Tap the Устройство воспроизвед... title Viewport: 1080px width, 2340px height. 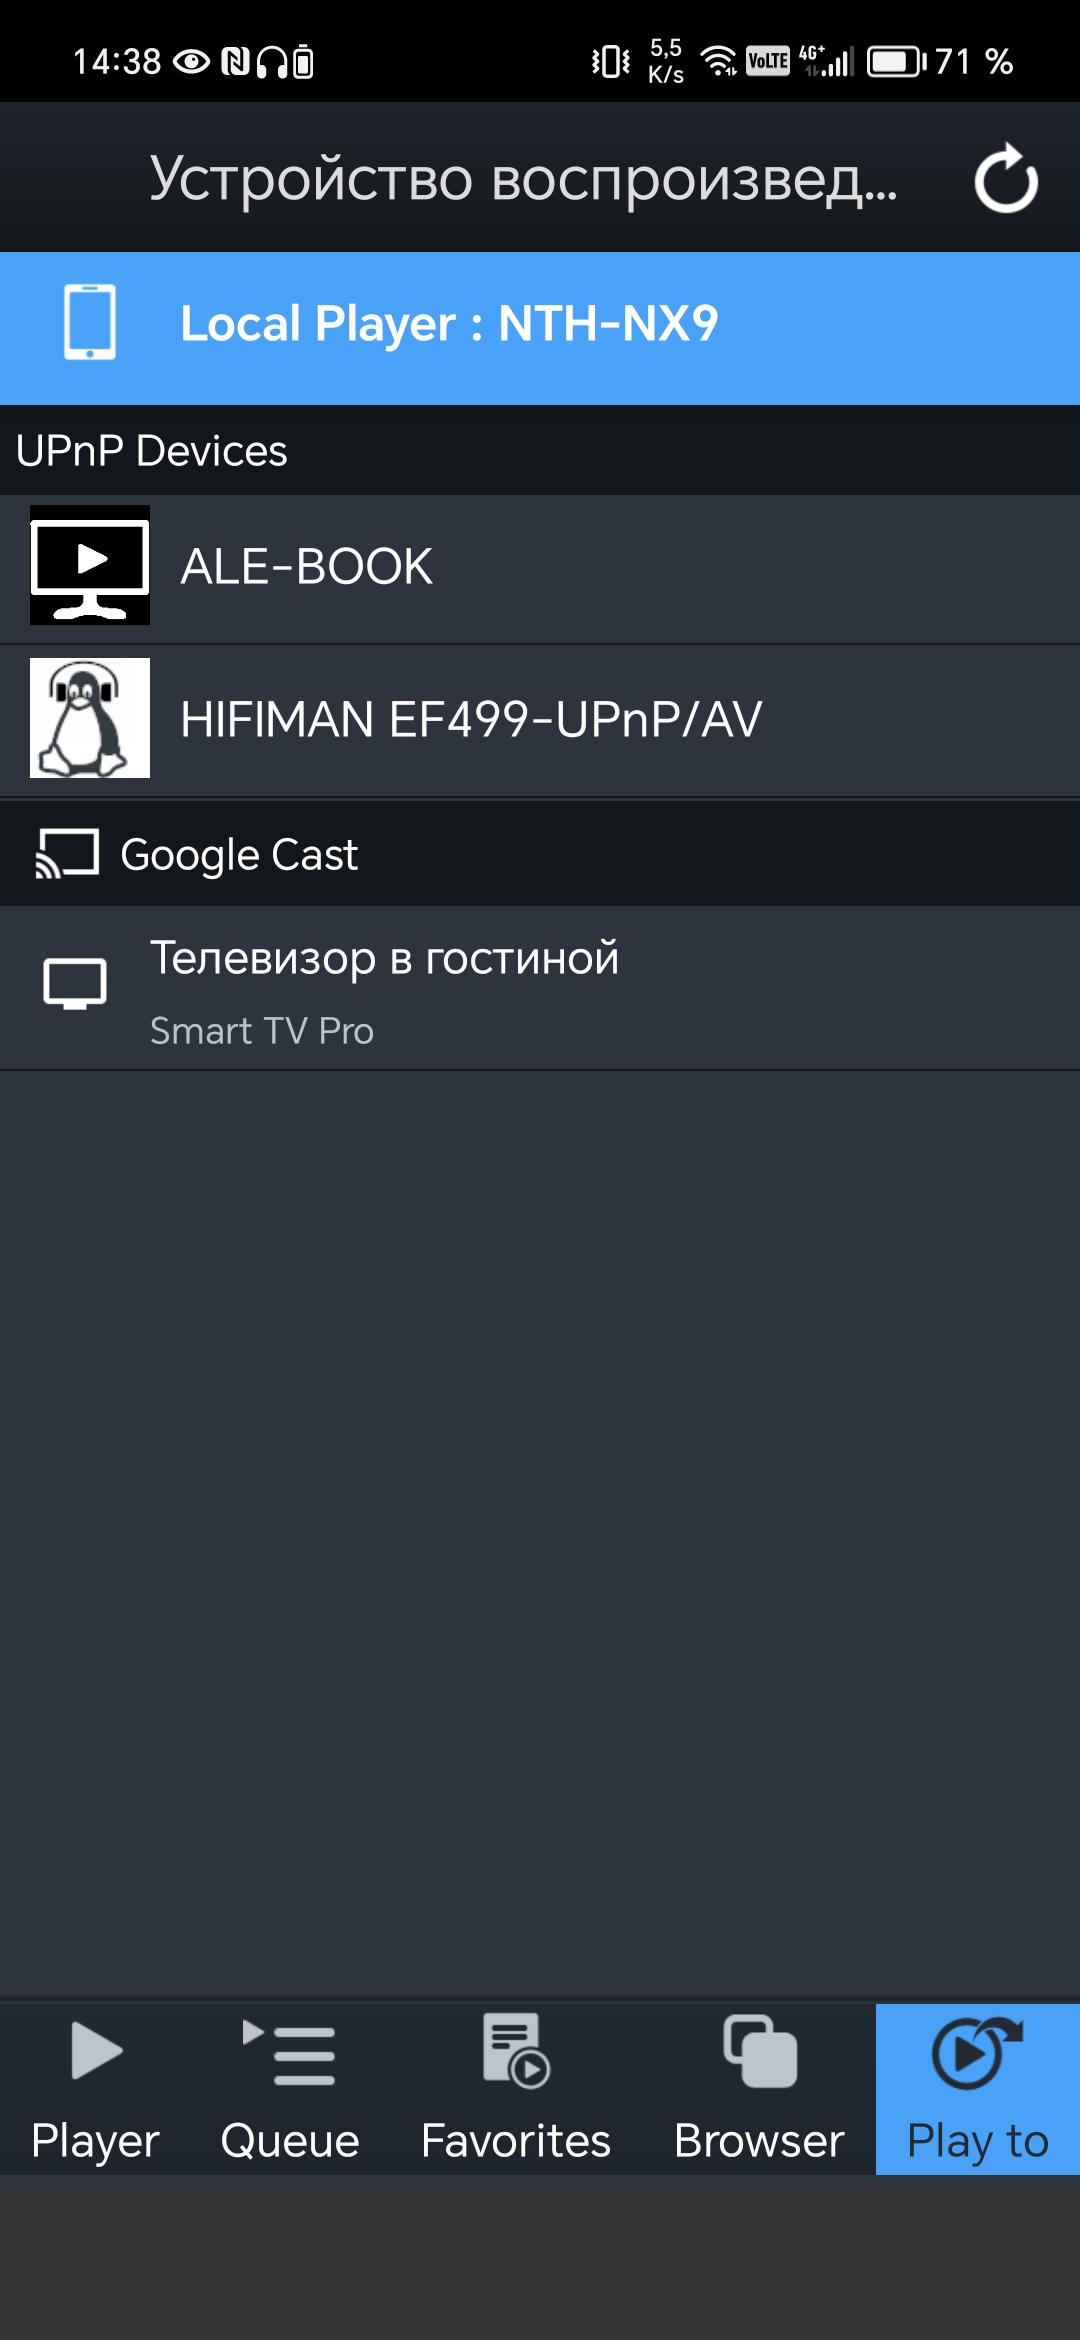(x=523, y=179)
